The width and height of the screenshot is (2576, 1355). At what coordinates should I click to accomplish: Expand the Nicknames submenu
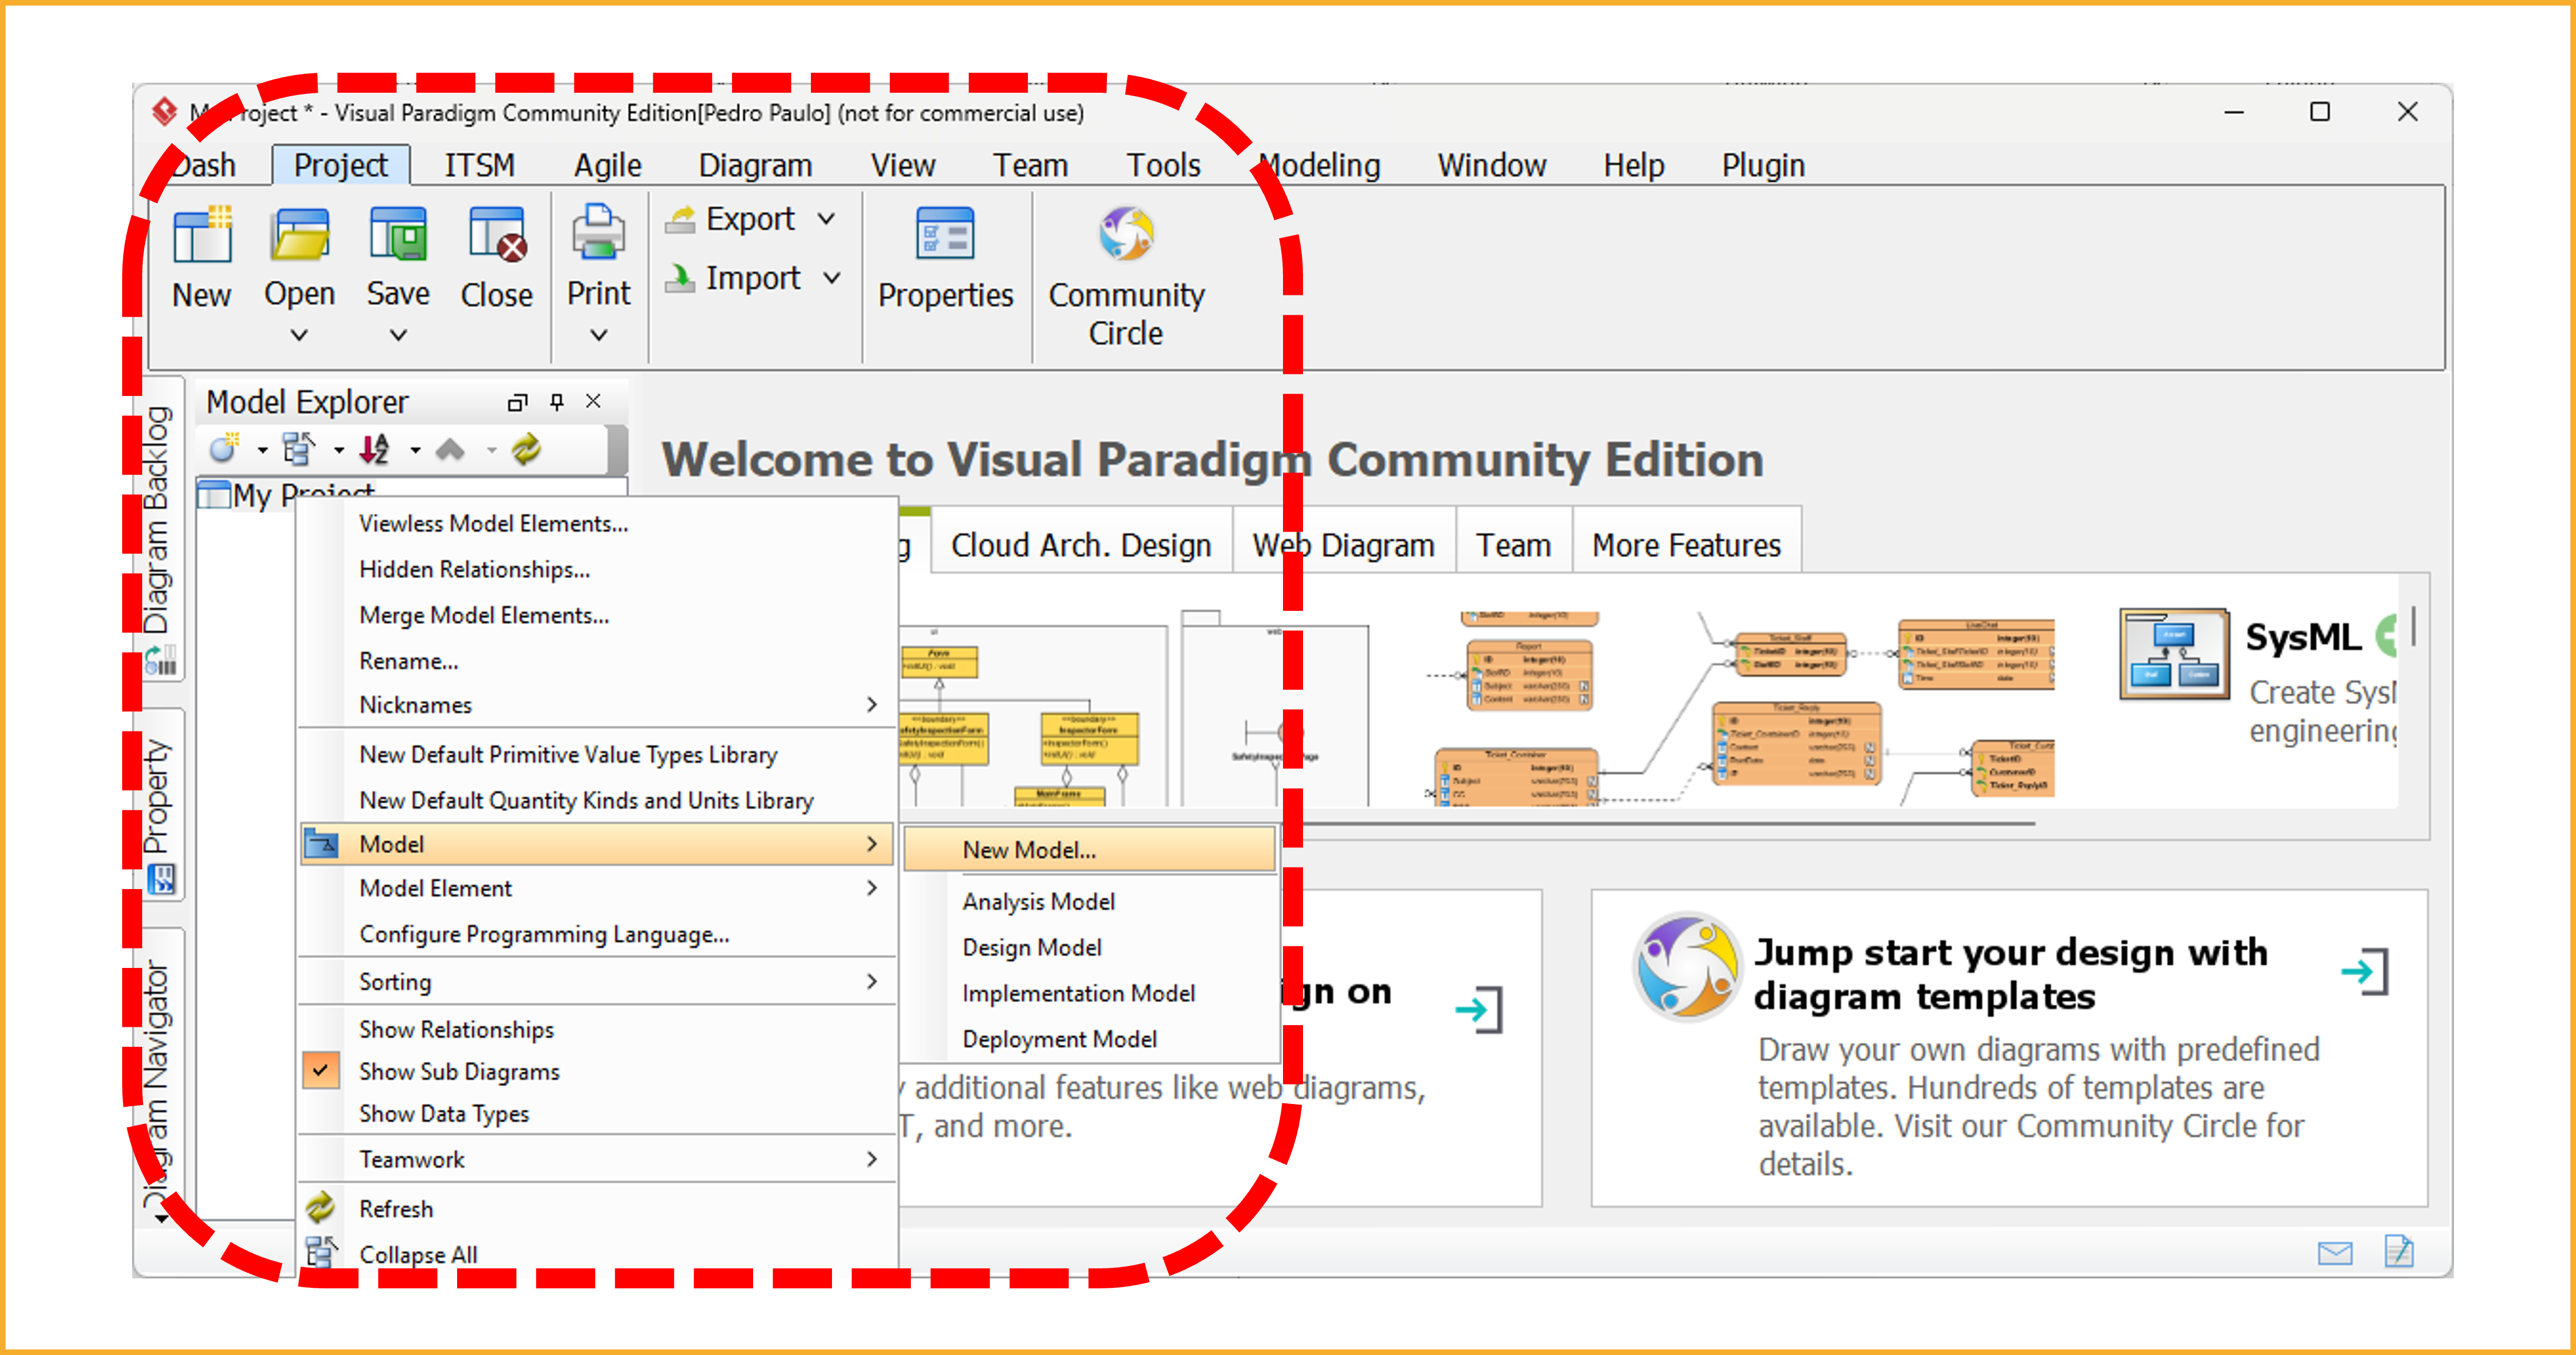pos(596,705)
